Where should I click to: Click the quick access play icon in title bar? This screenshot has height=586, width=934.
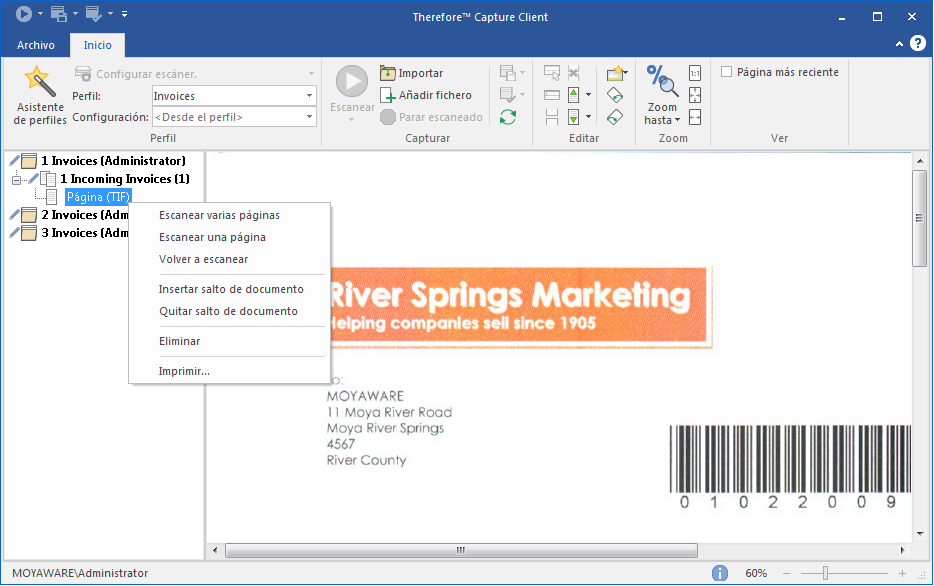pos(24,13)
